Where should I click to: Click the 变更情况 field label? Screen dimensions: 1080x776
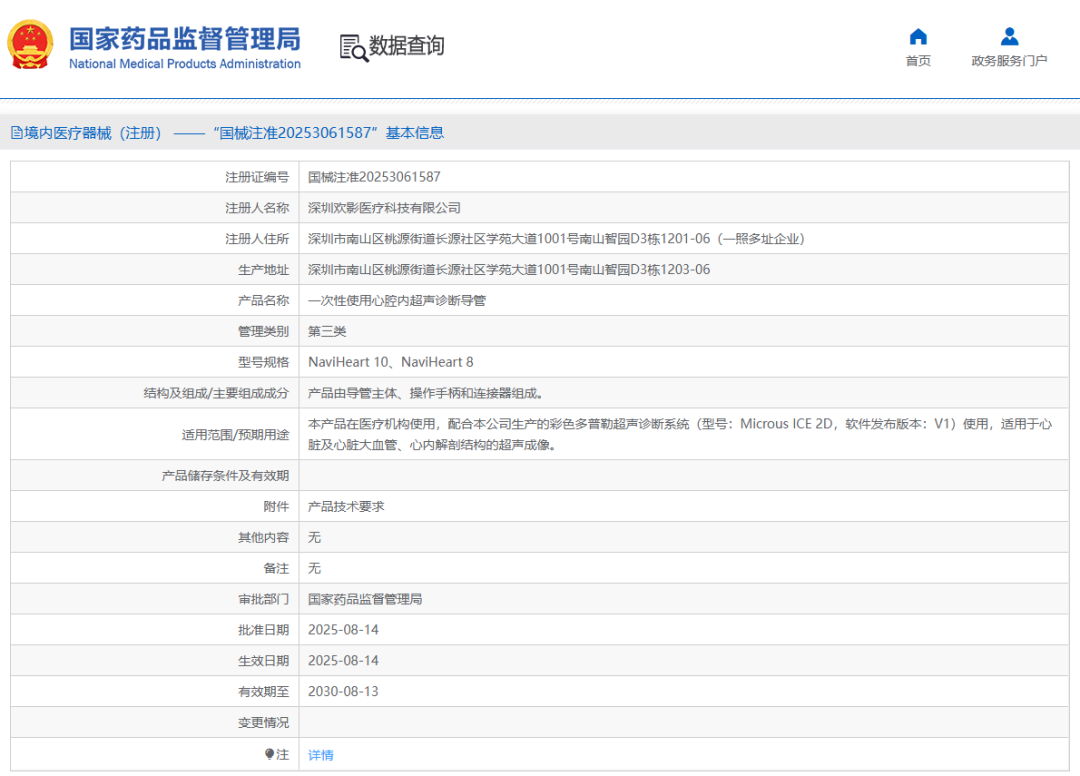264,722
